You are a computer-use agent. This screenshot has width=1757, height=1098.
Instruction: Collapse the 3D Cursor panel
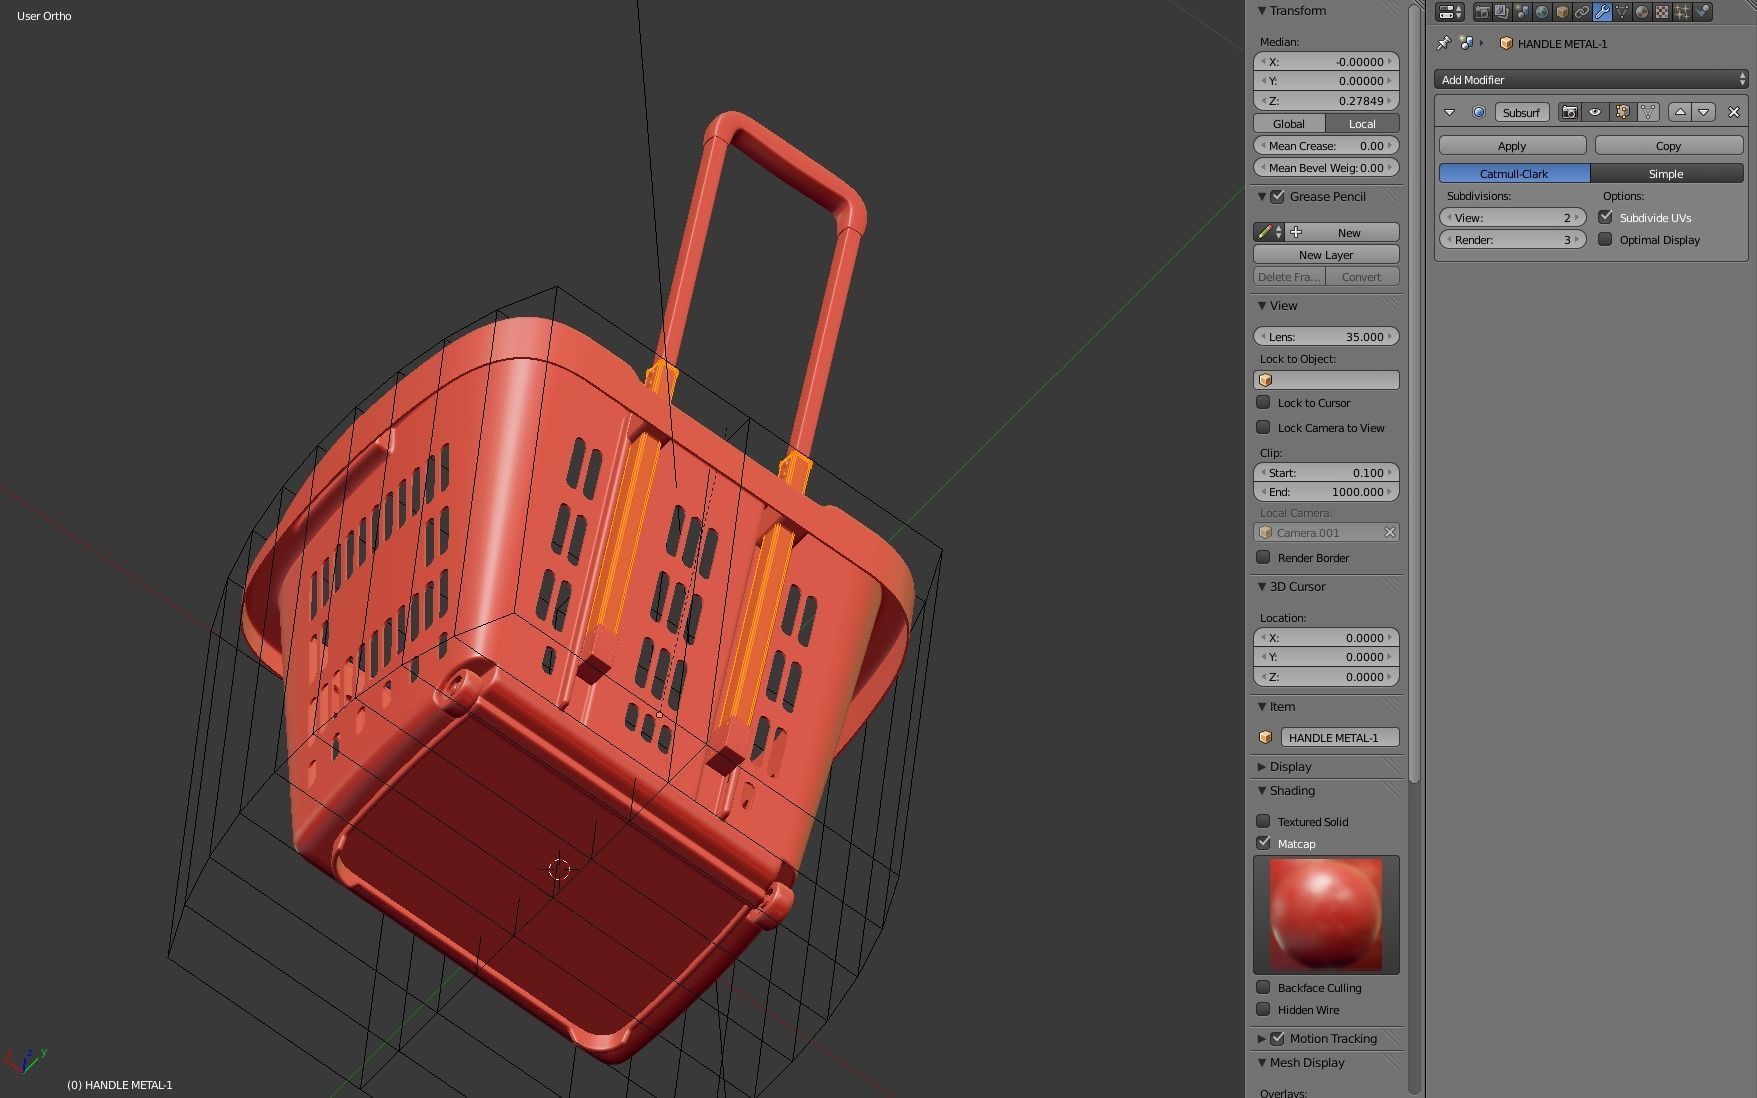pyautogui.click(x=1262, y=586)
